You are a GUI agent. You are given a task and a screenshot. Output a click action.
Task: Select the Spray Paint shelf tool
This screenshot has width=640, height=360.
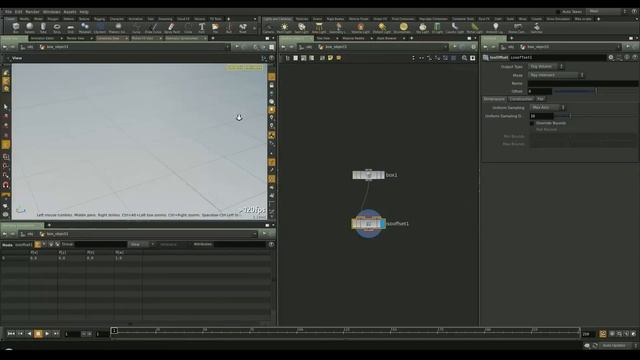pos(171,28)
